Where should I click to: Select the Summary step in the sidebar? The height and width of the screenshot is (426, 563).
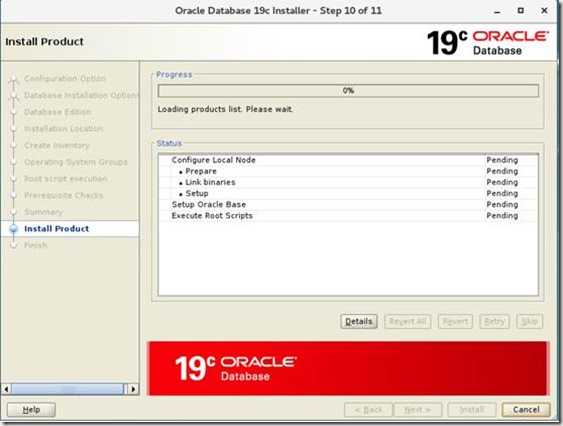[43, 212]
